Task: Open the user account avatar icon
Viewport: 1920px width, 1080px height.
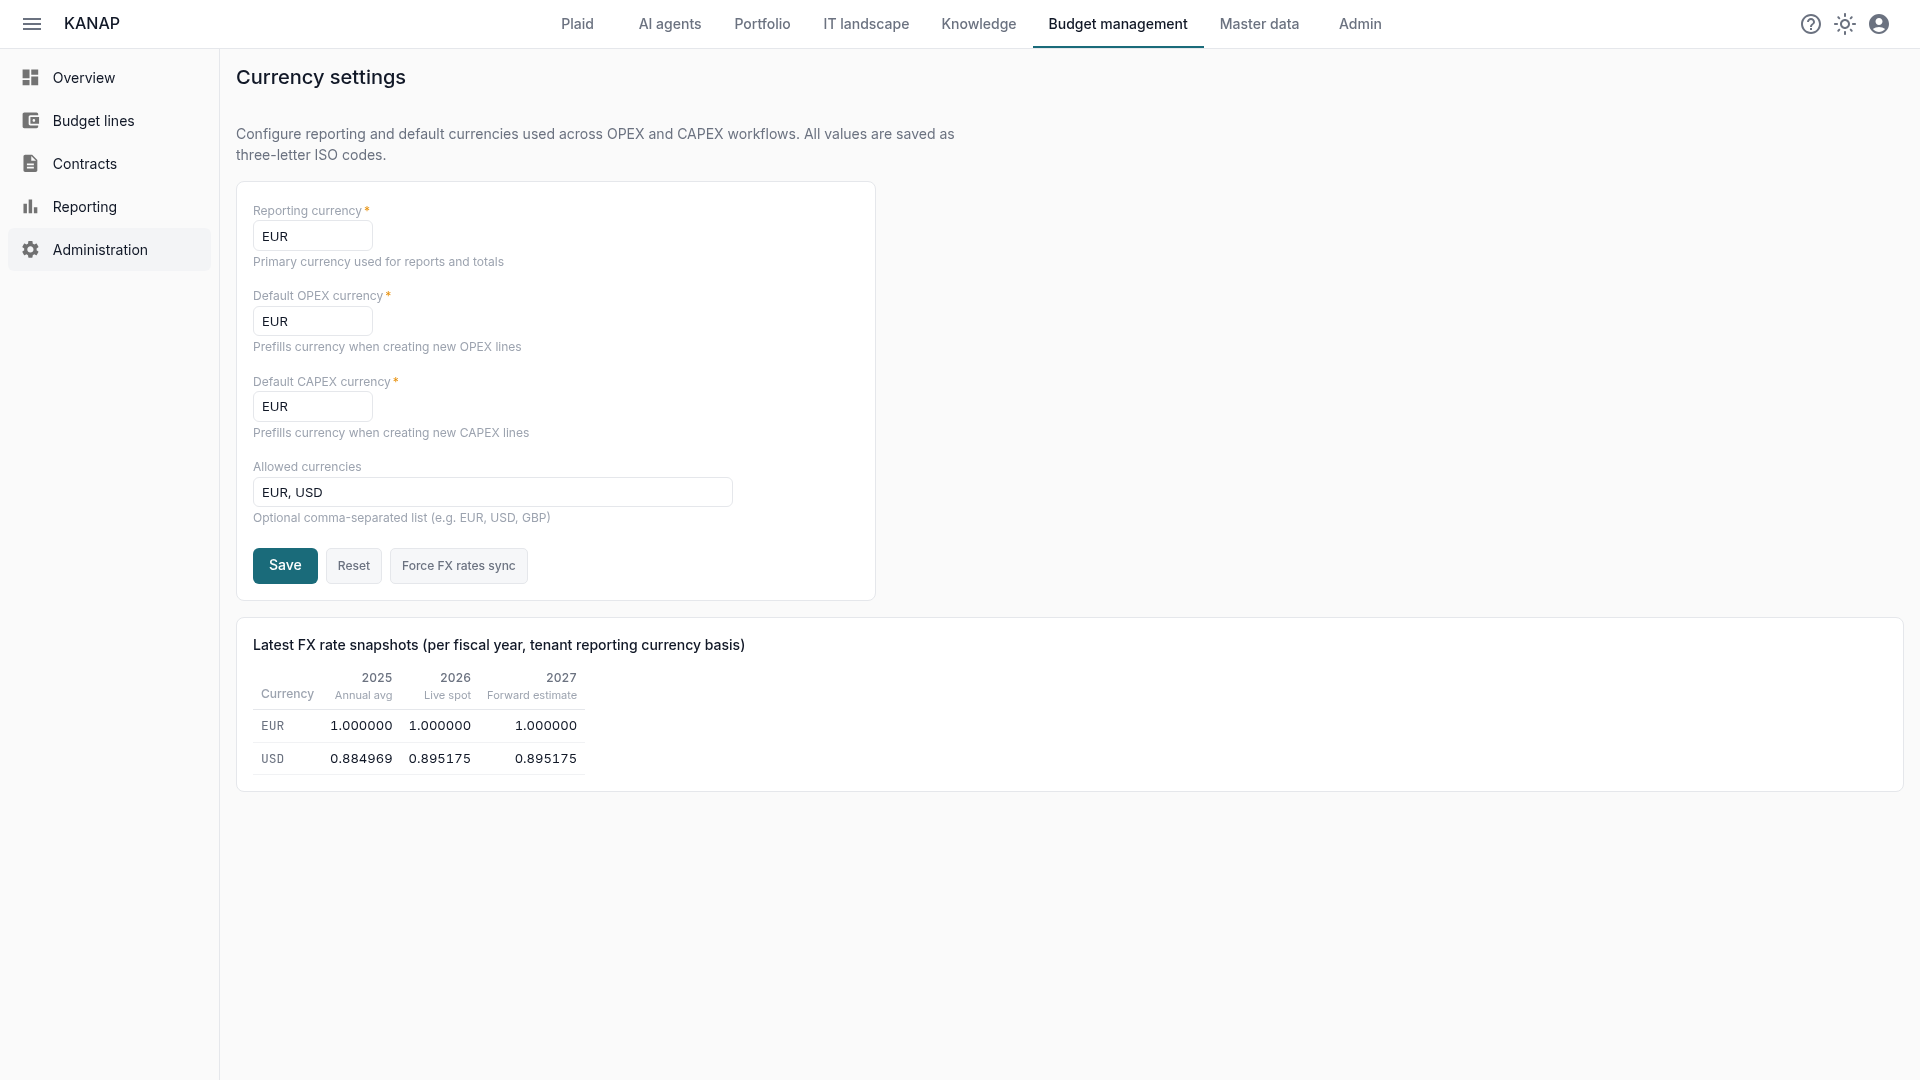Action: (x=1879, y=24)
